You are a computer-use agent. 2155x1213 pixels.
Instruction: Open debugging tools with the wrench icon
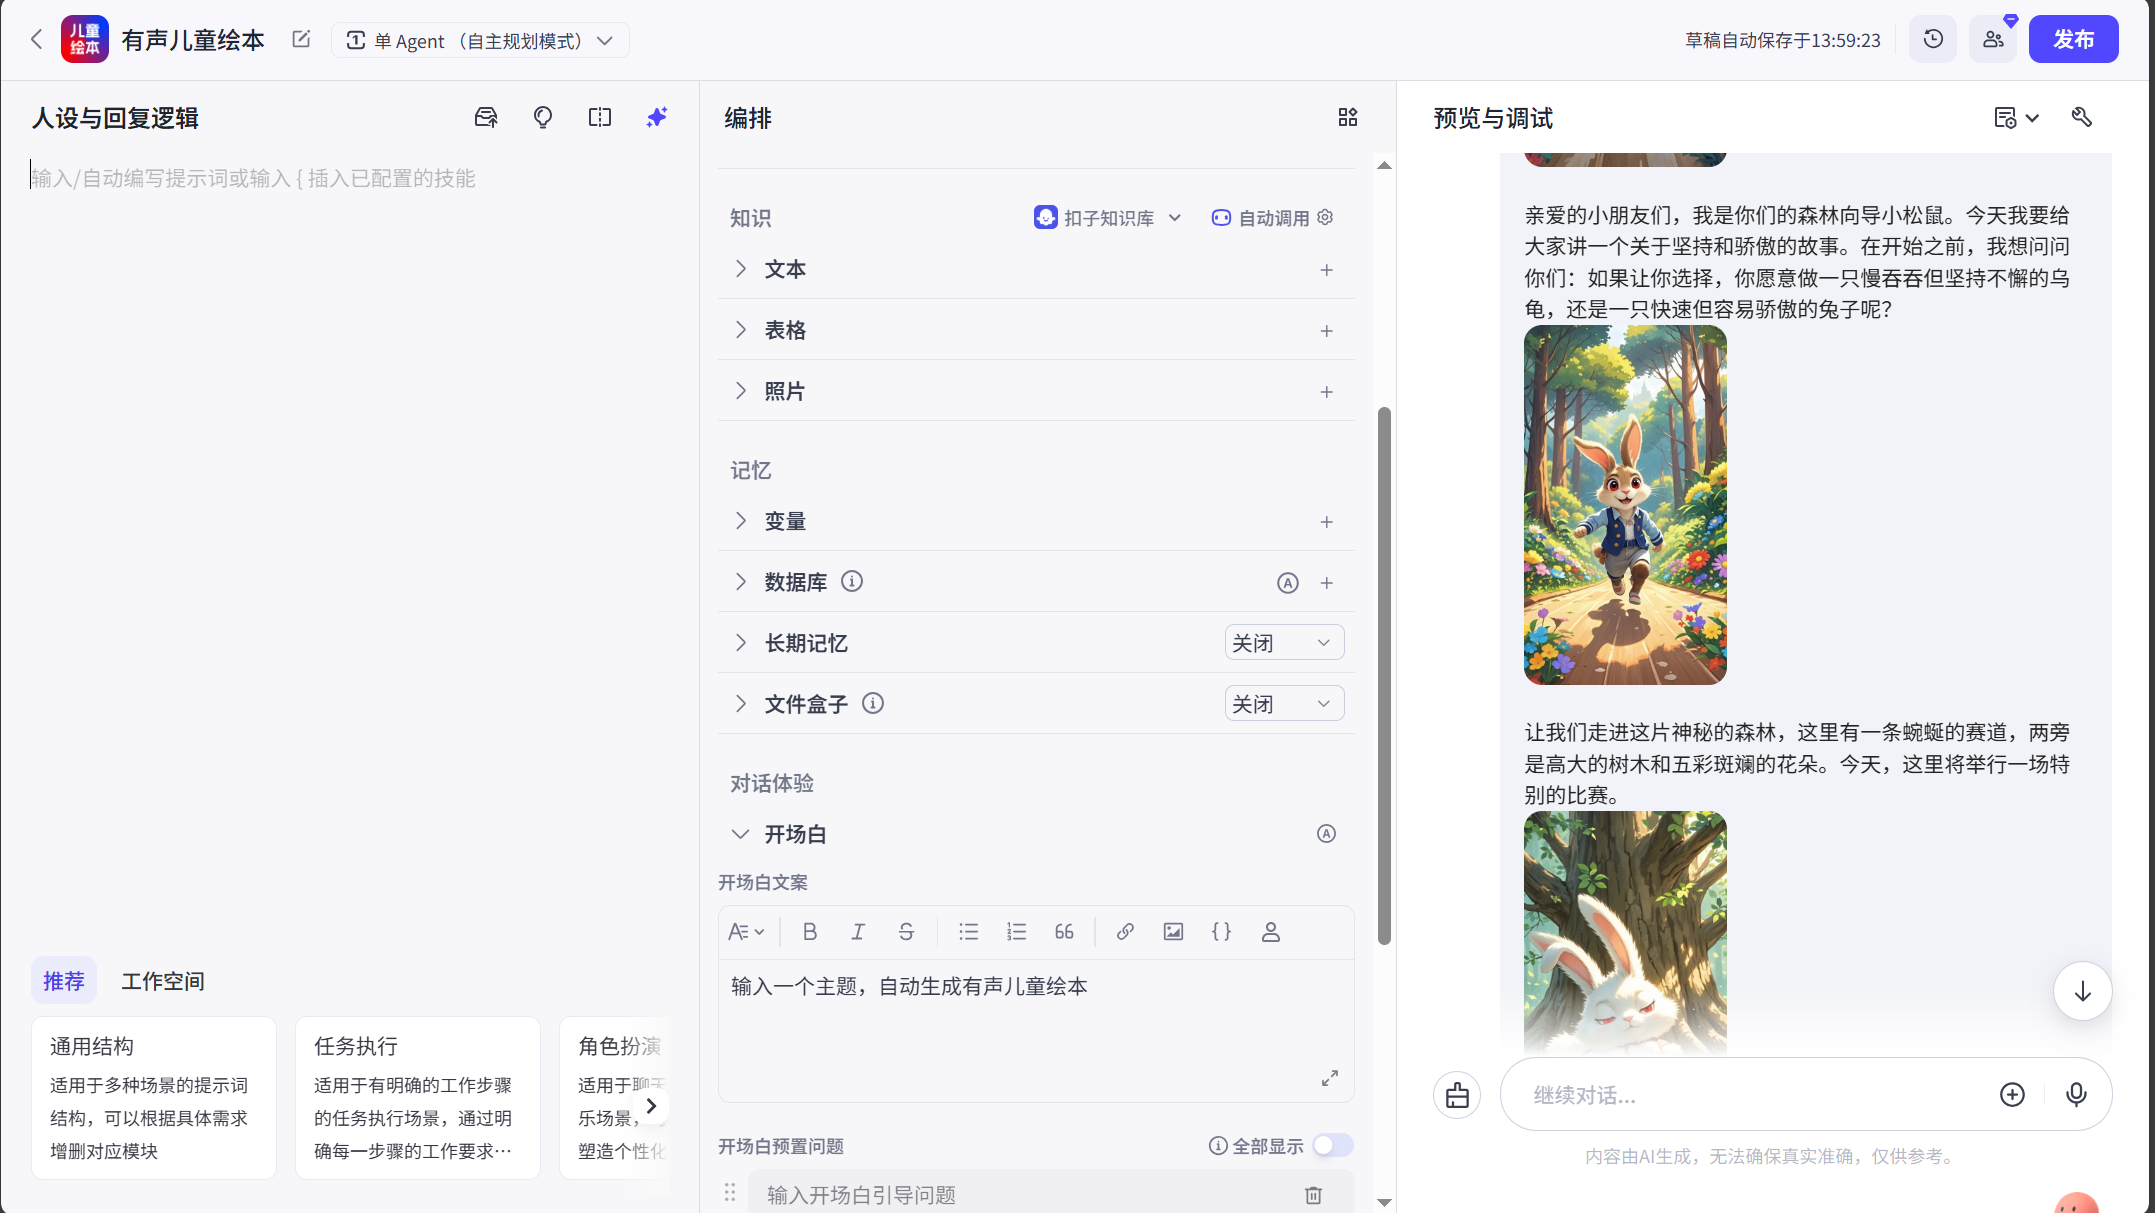click(2081, 117)
